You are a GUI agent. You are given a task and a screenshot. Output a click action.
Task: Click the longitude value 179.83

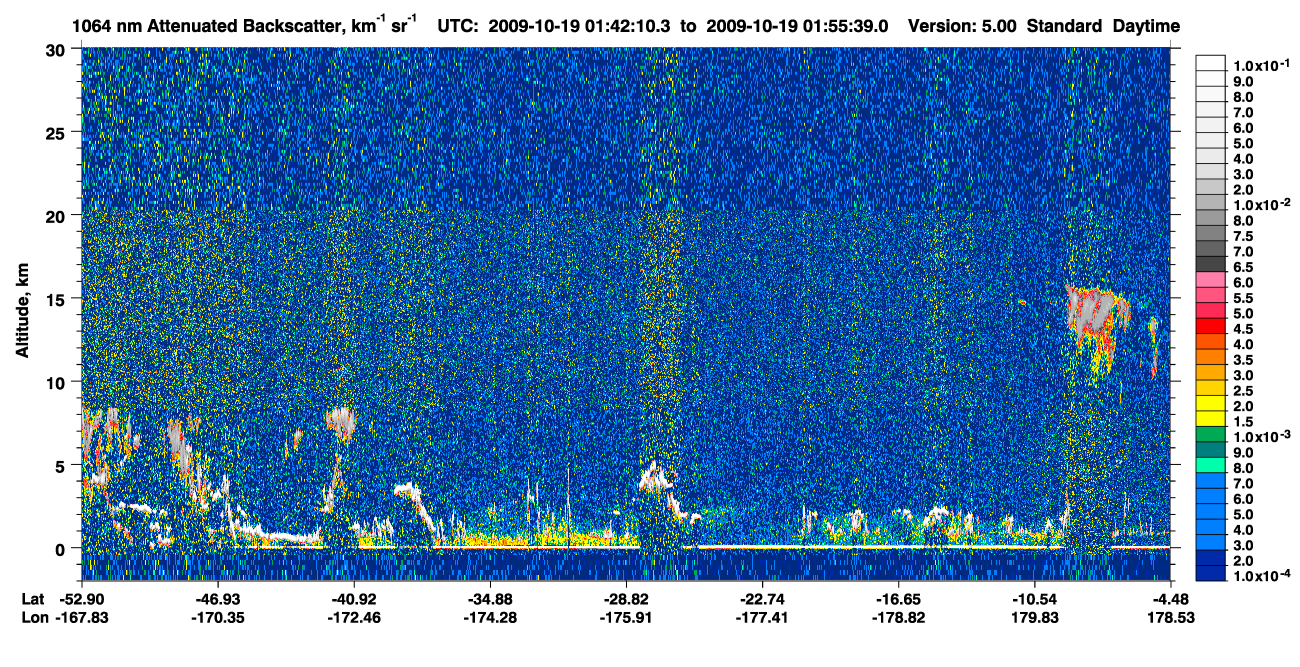click(1034, 617)
